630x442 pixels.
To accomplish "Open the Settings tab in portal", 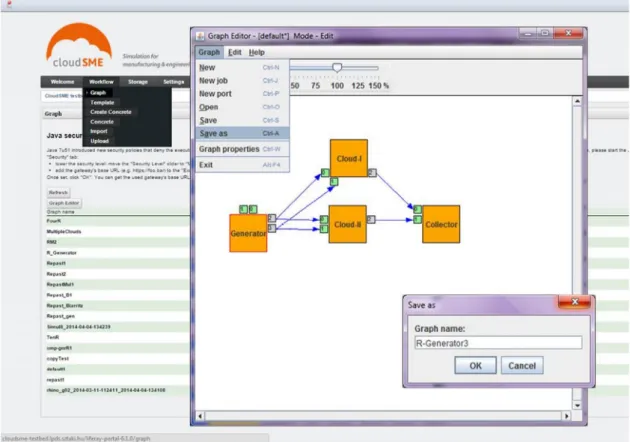I will 174,82.
